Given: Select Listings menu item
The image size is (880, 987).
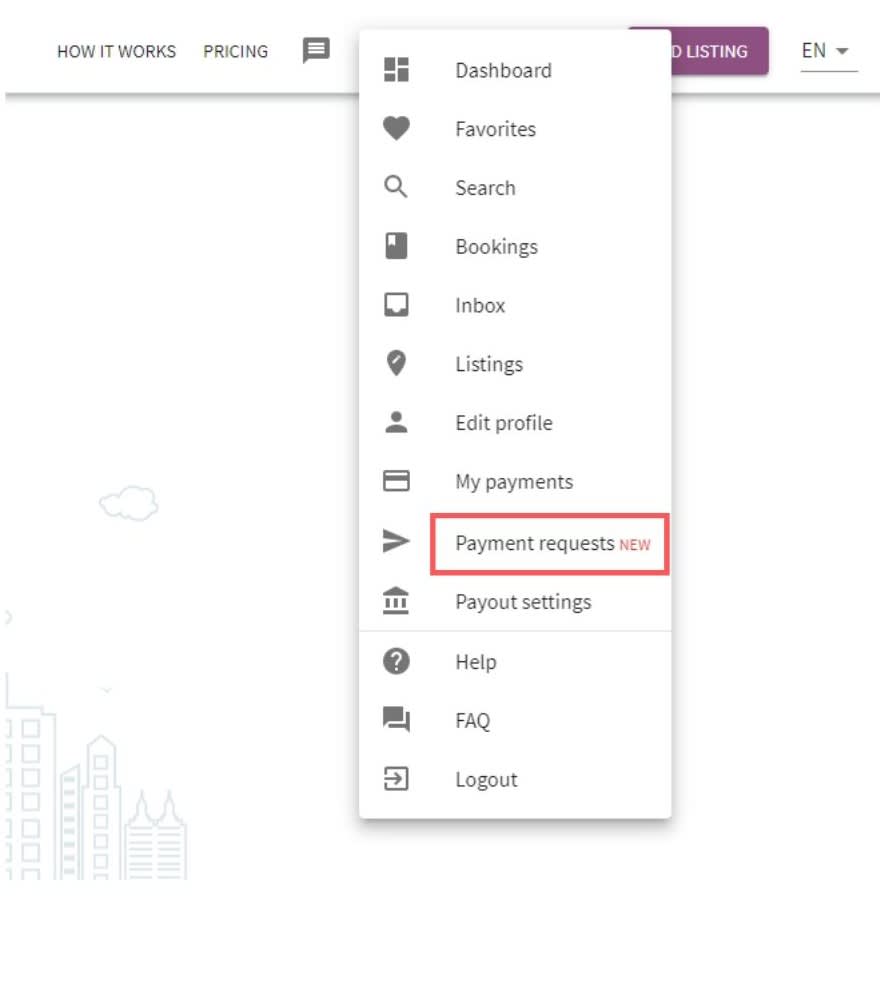Looking at the screenshot, I should (x=515, y=363).
